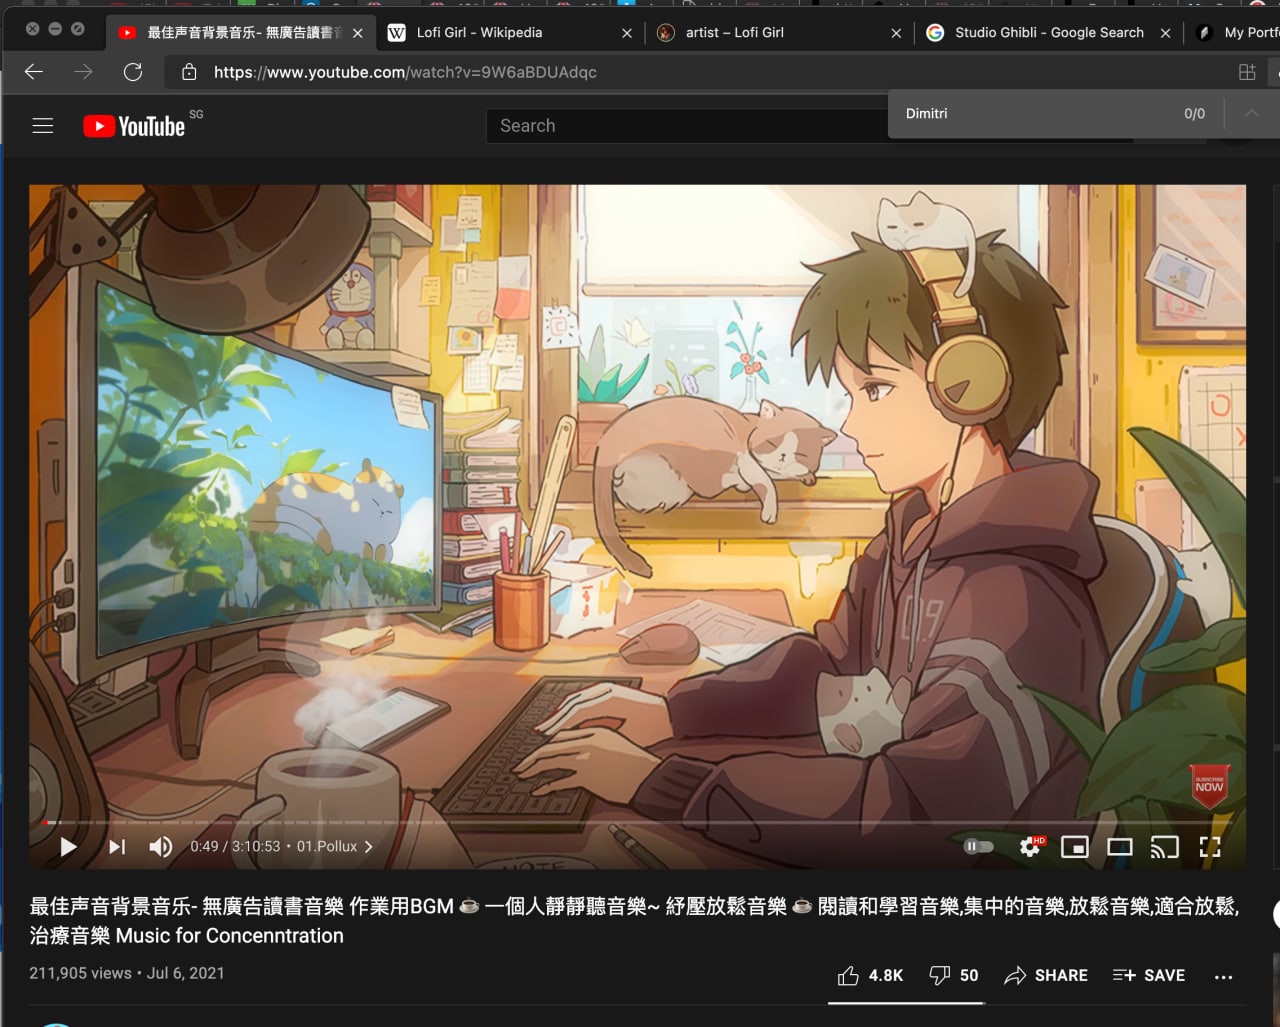Close the YouTube browser tab
This screenshot has width=1280, height=1027.
pos(358,33)
